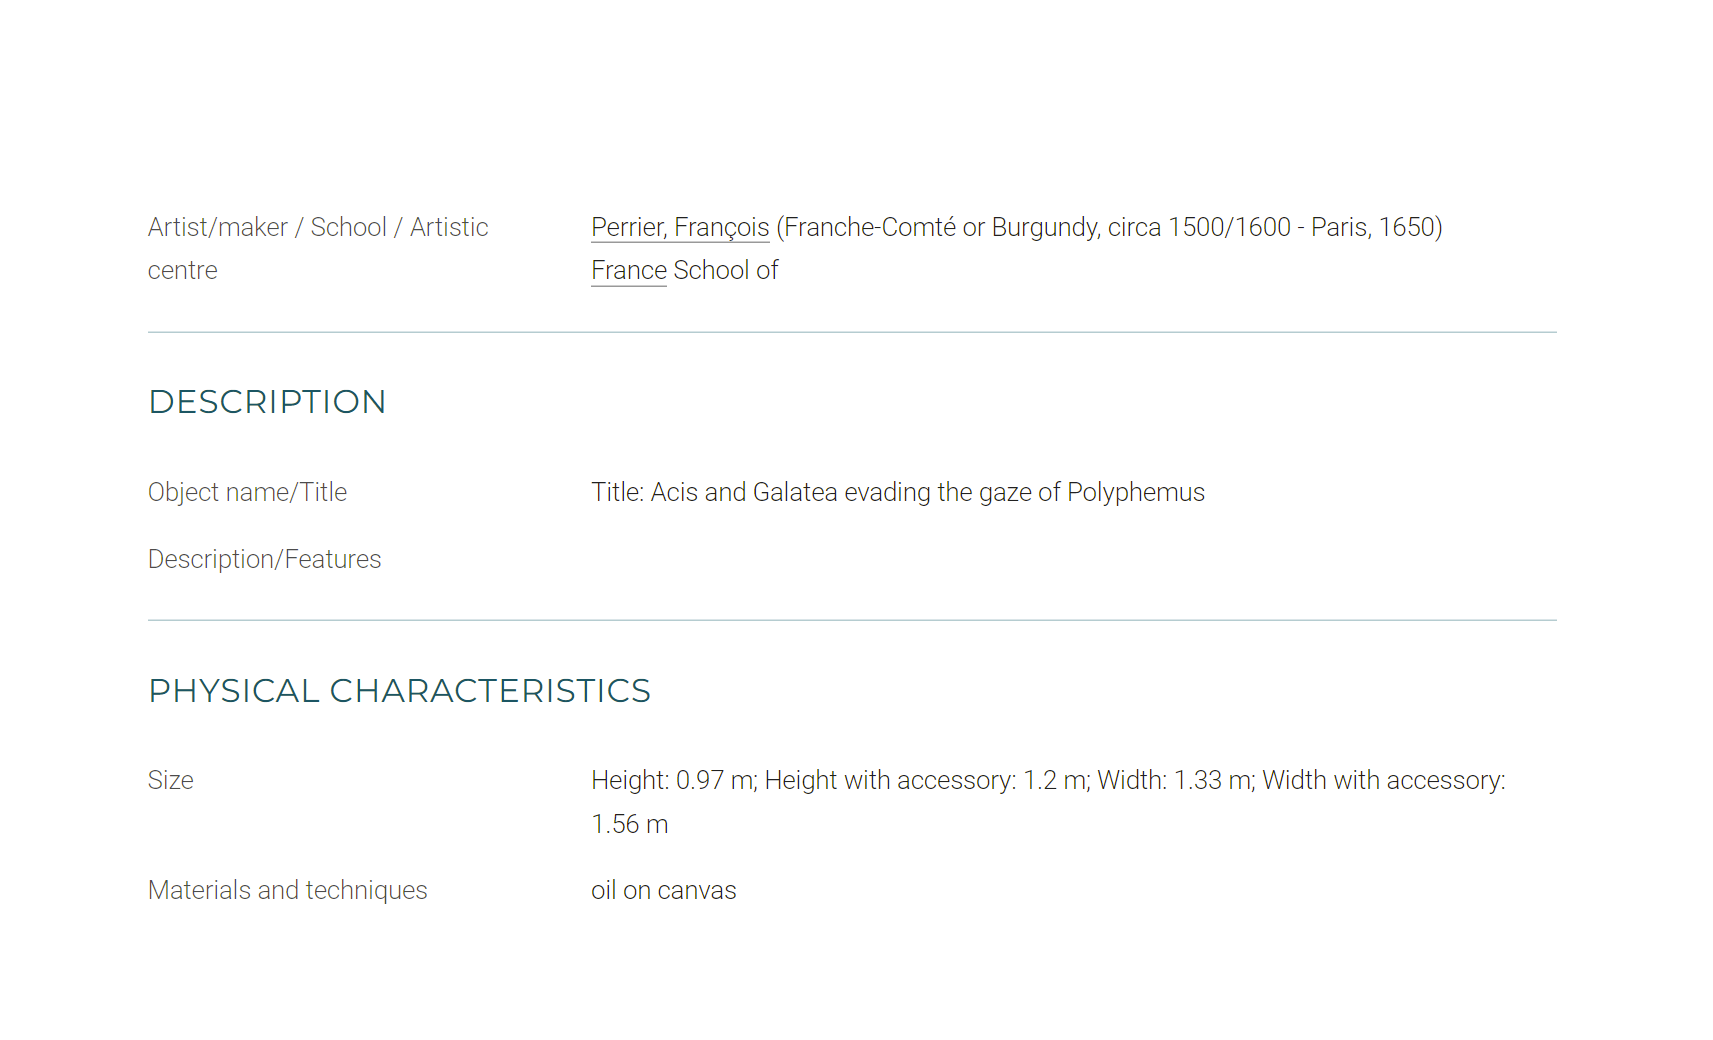Screen dimensions: 1713x1040
Task: Click the Paris, 1650 death date text
Action: [x=1372, y=228]
